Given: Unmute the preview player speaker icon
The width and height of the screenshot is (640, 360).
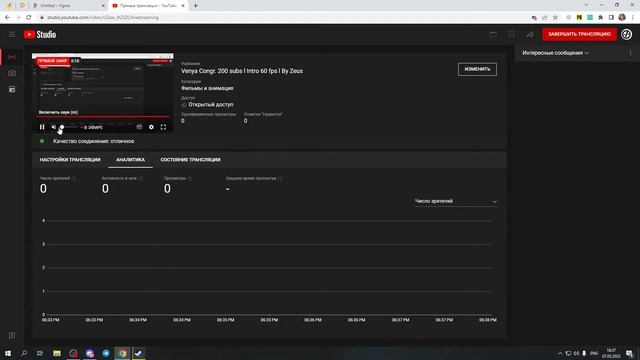Looking at the screenshot, I should pyautogui.click(x=53, y=127).
